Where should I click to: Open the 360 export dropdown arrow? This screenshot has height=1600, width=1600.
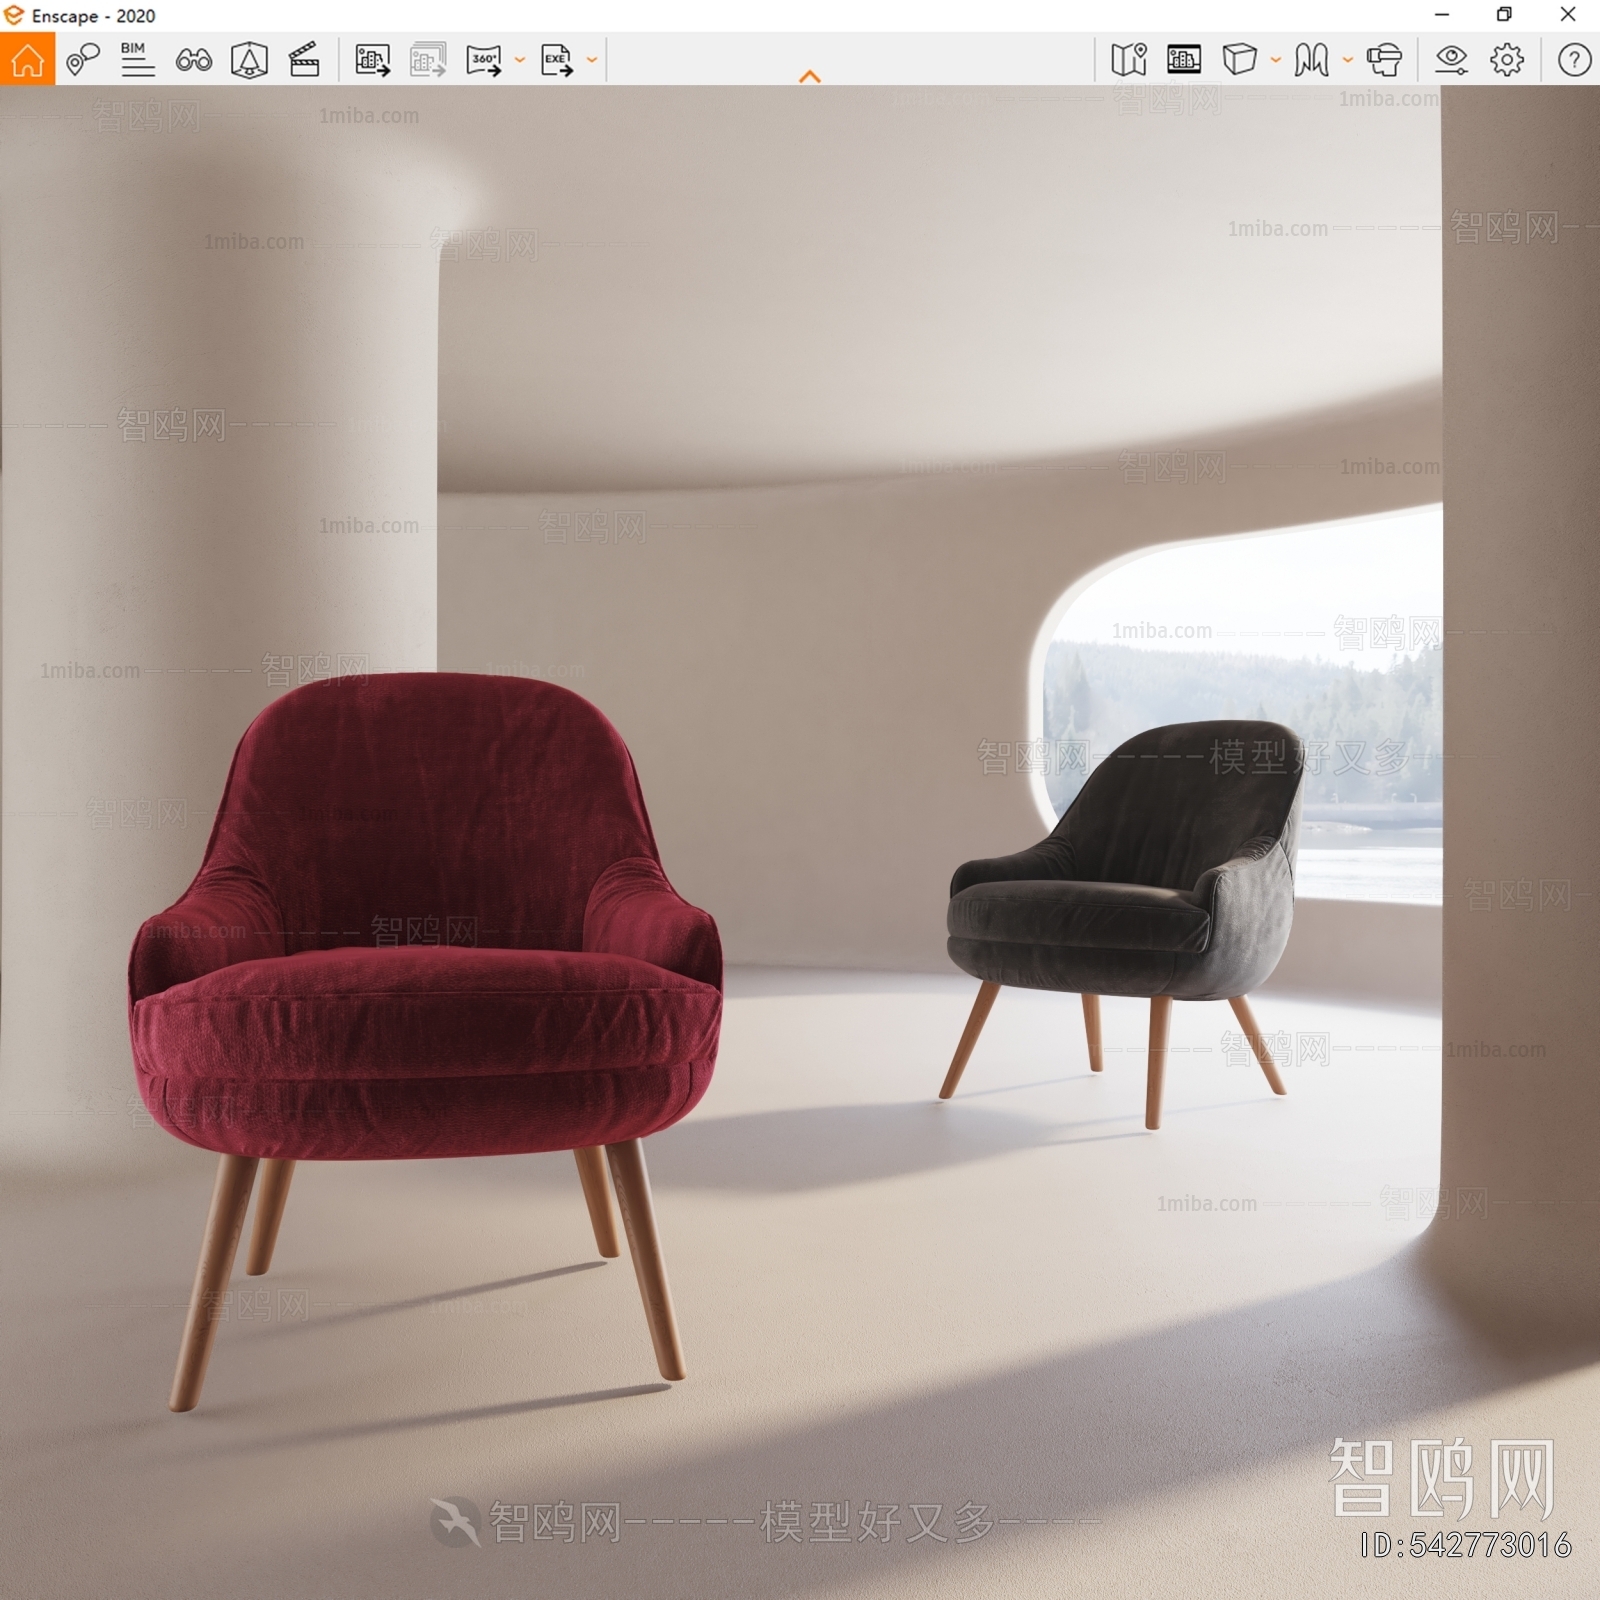(x=520, y=60)
